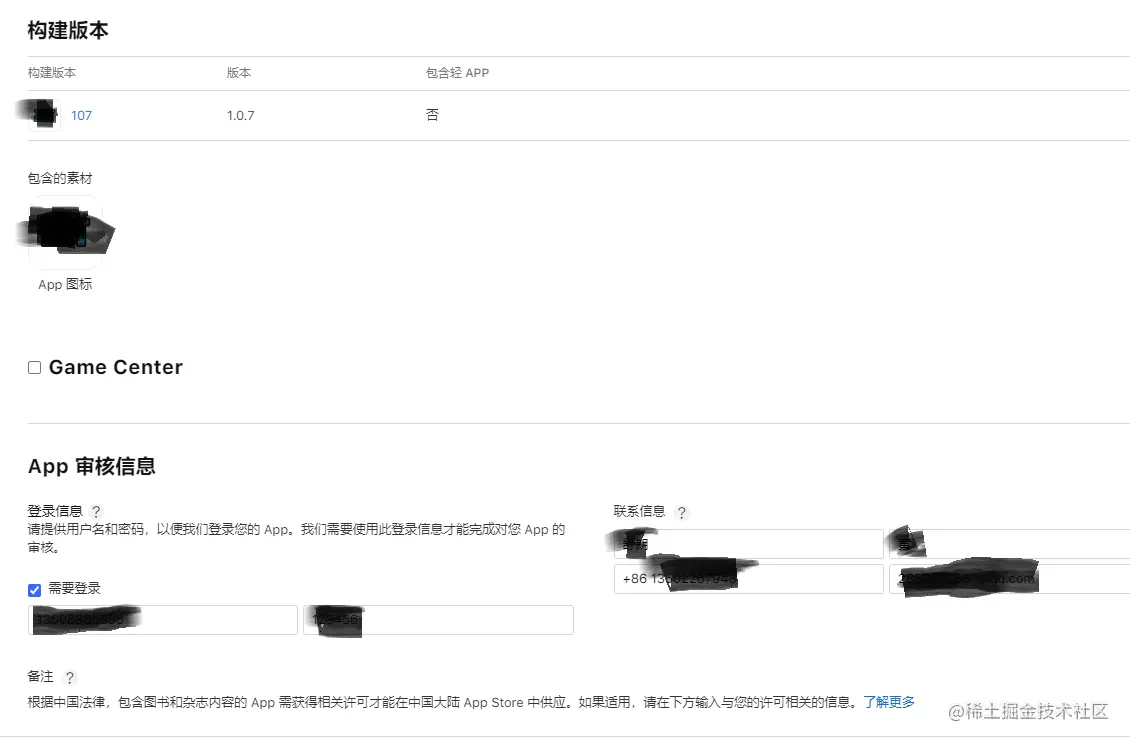
Task: Select build icon beside 107
Action: pyautogui.click(x=44, y=115)
